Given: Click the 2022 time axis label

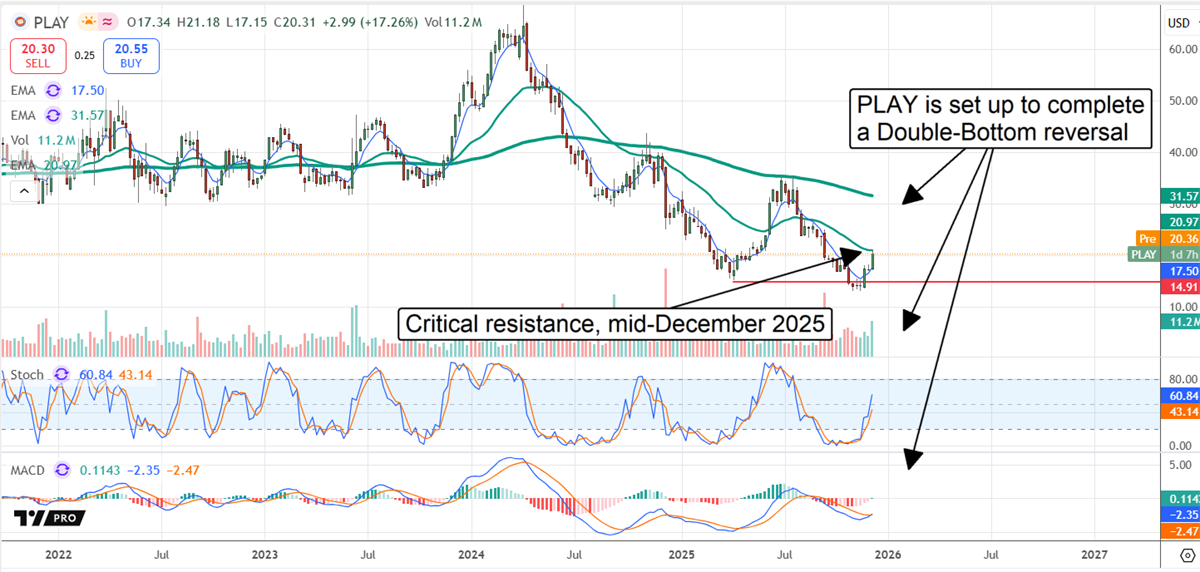Looking at the screenshot, I should point(59,553).
